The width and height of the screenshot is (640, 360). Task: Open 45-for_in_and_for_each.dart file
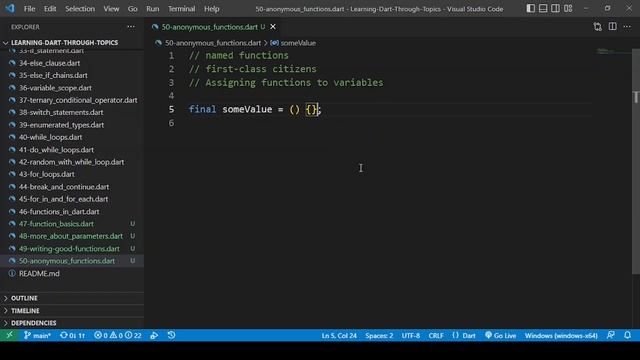click(x=72, y=199)
